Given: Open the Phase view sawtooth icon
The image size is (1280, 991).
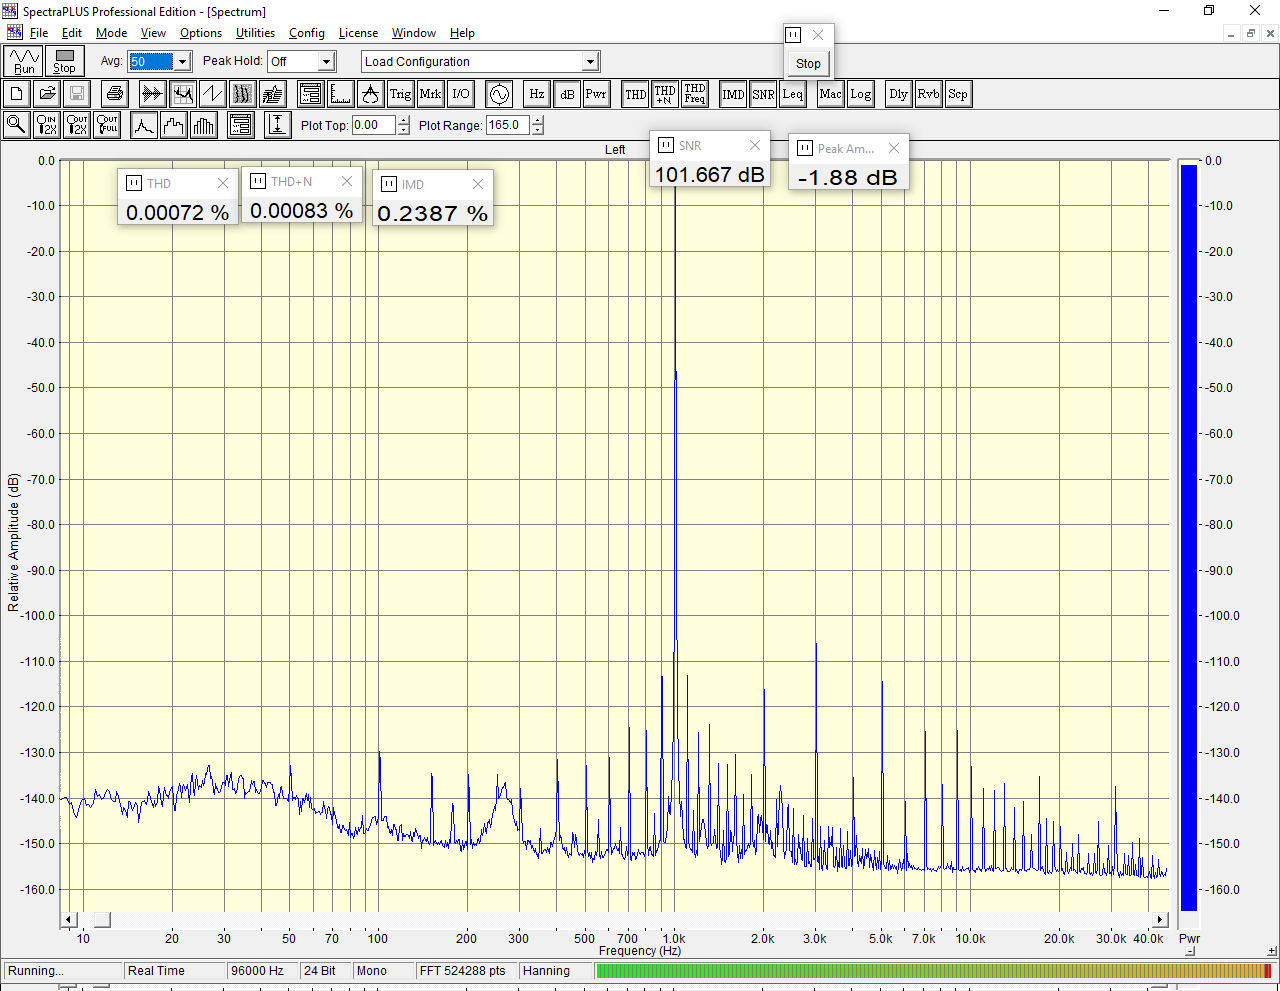Looking at the screenshot, I should pos(213,94).
